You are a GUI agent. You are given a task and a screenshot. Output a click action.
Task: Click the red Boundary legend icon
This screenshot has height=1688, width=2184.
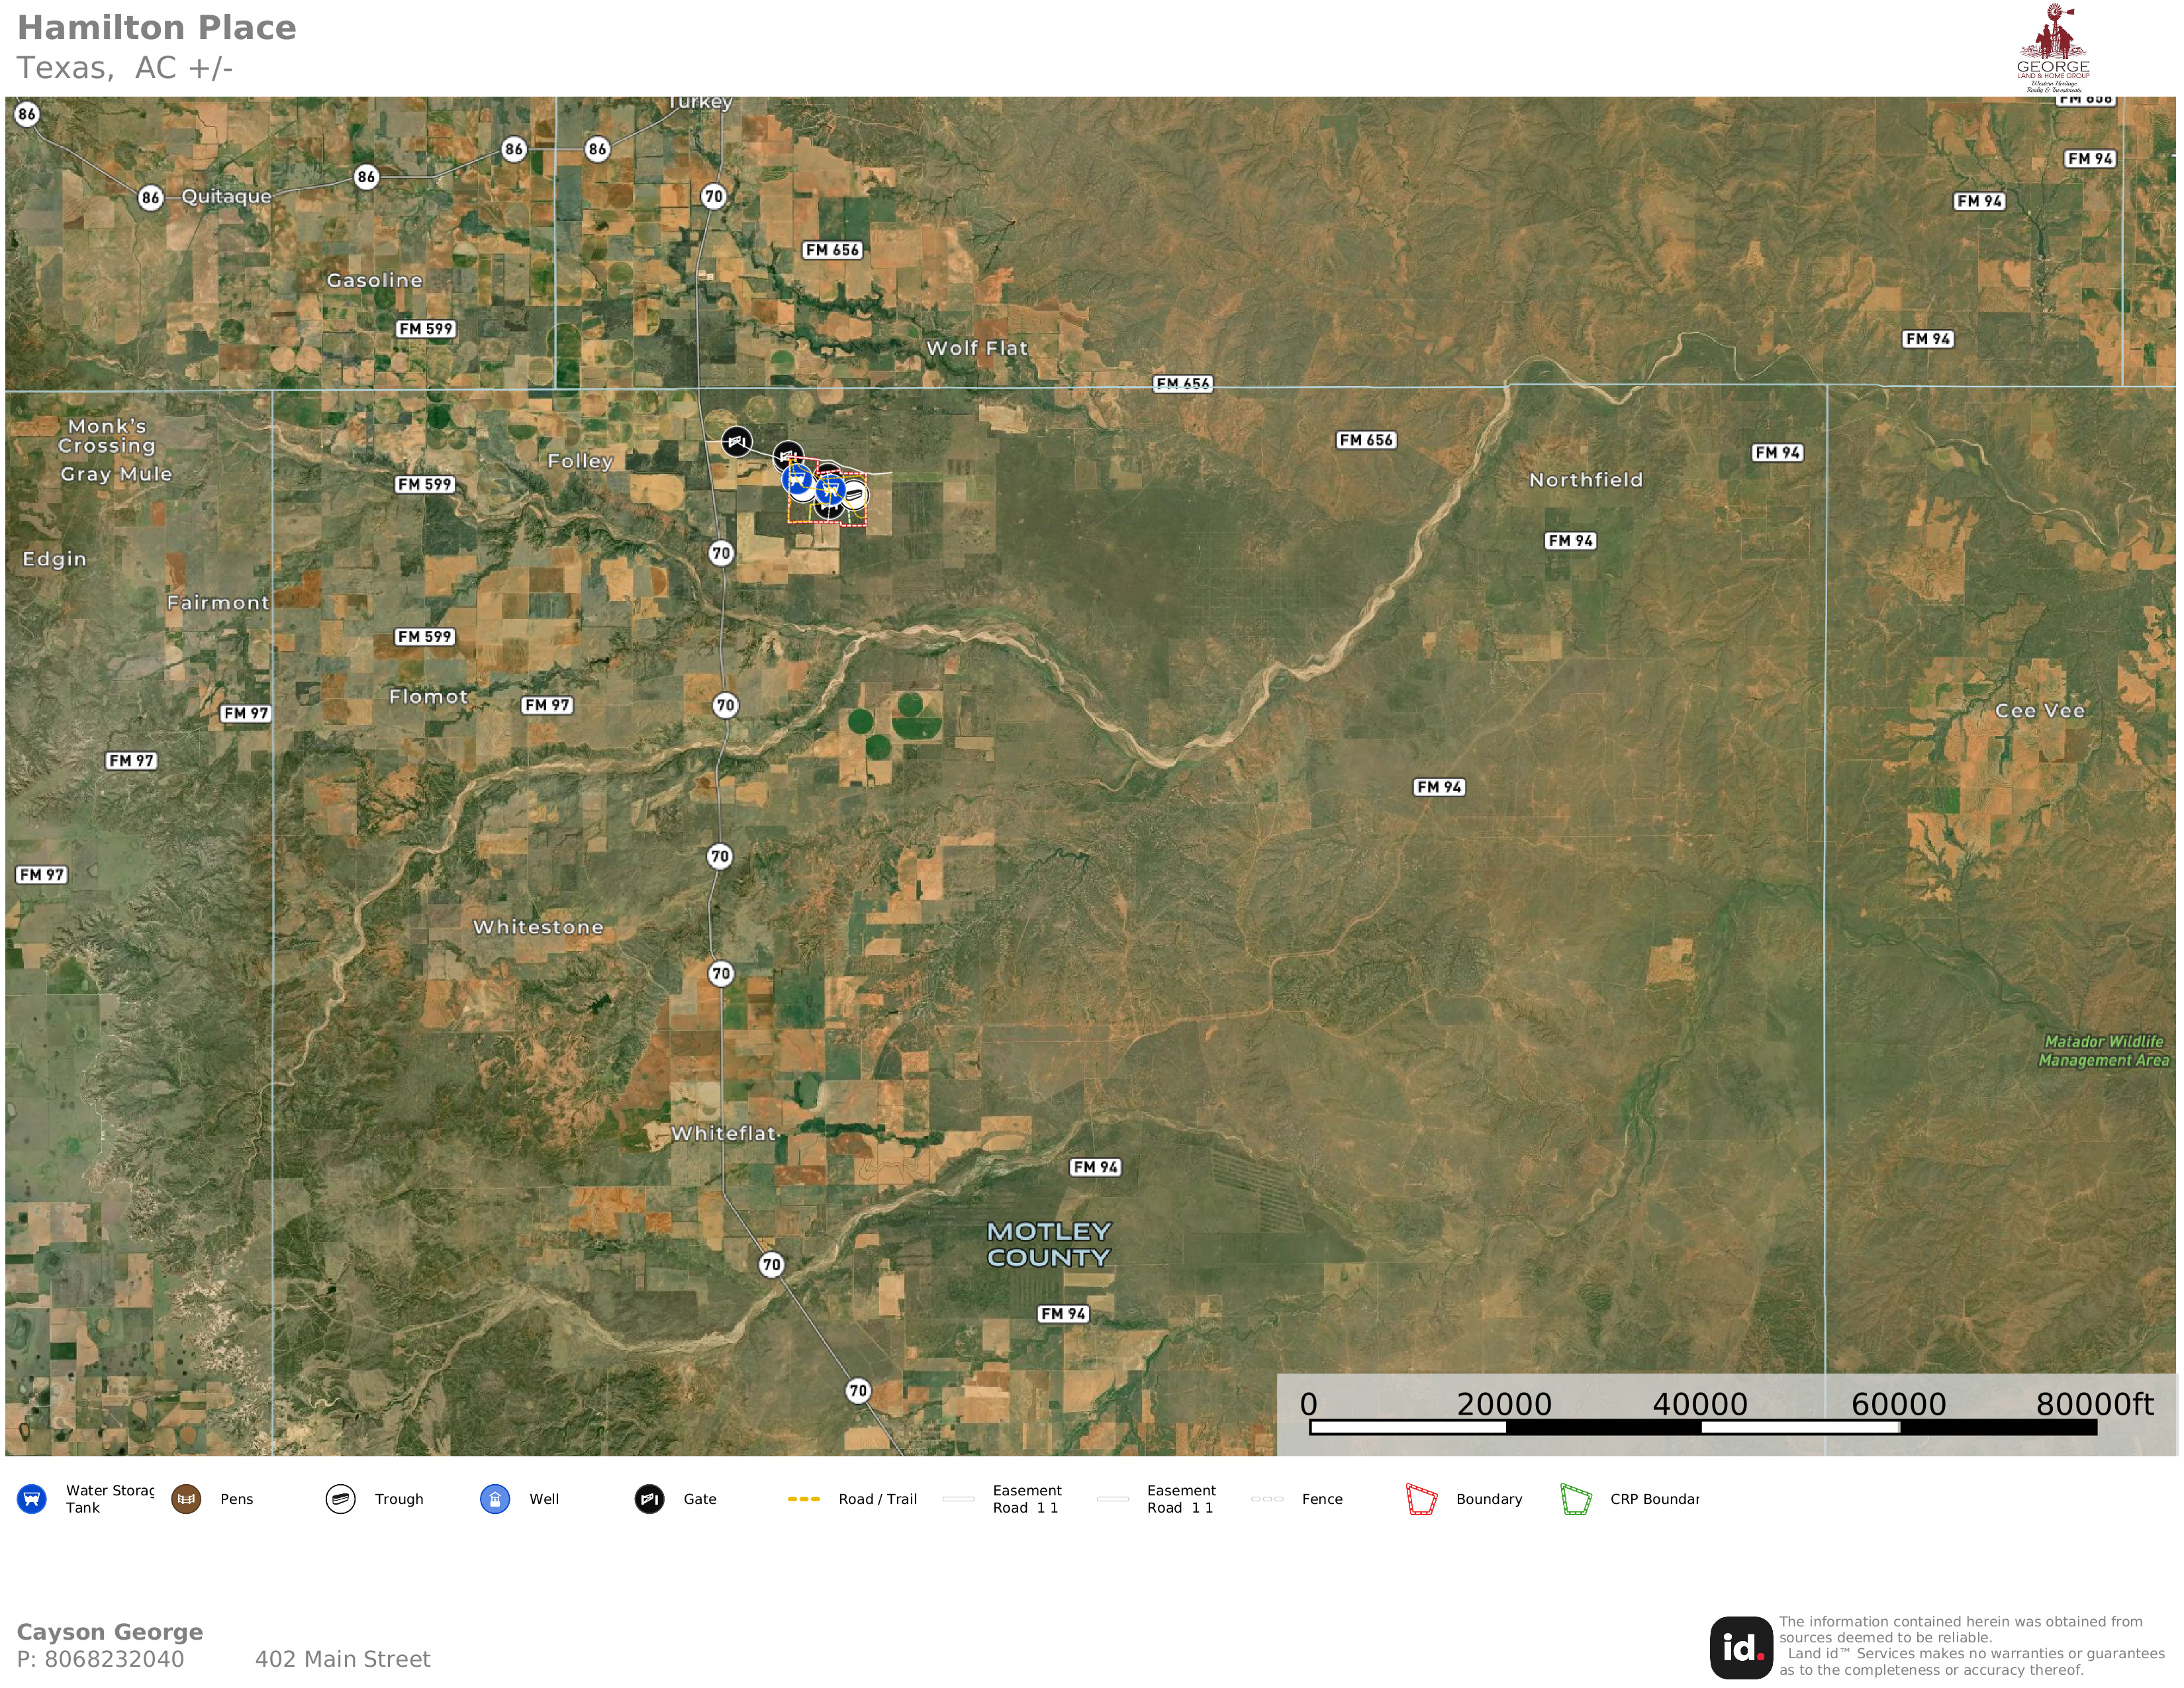click(x=1421, y=1499)
